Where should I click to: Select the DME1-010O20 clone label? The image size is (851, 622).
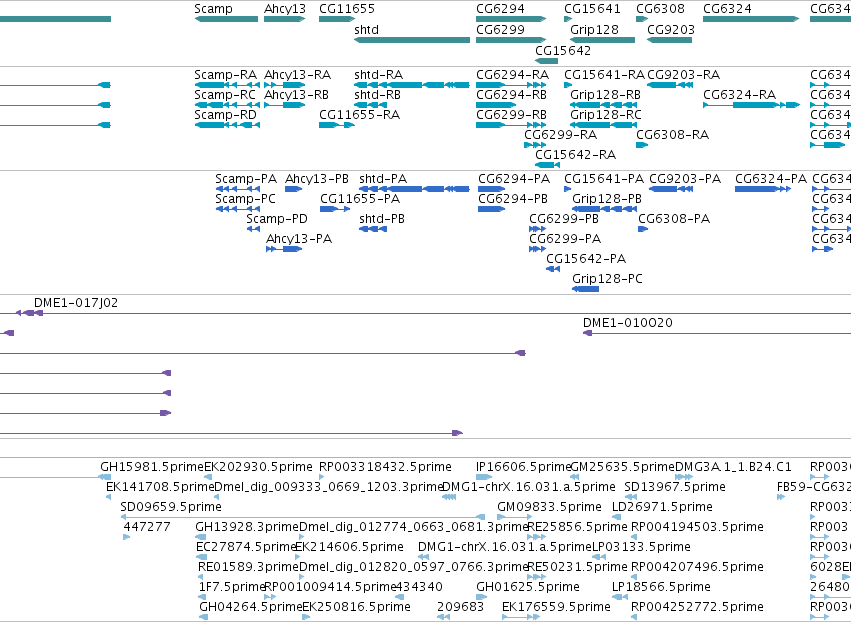(627, 323)
